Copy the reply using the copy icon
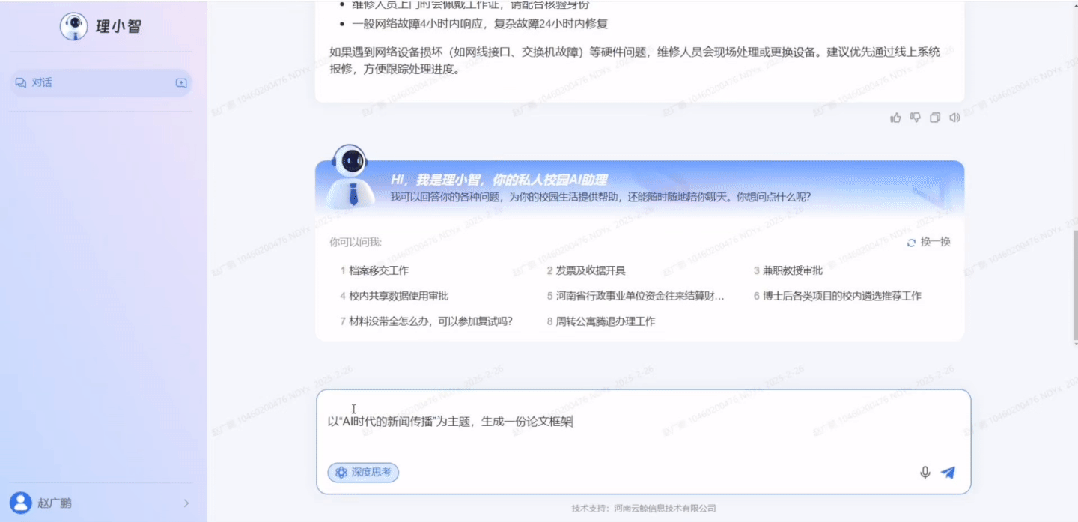 click(935, 117)
